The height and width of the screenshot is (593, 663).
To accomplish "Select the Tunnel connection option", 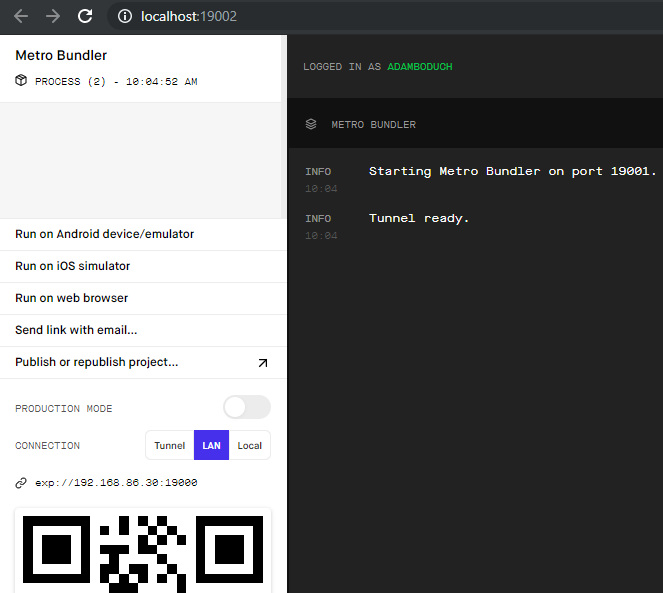I will click(x=170, y=445).
